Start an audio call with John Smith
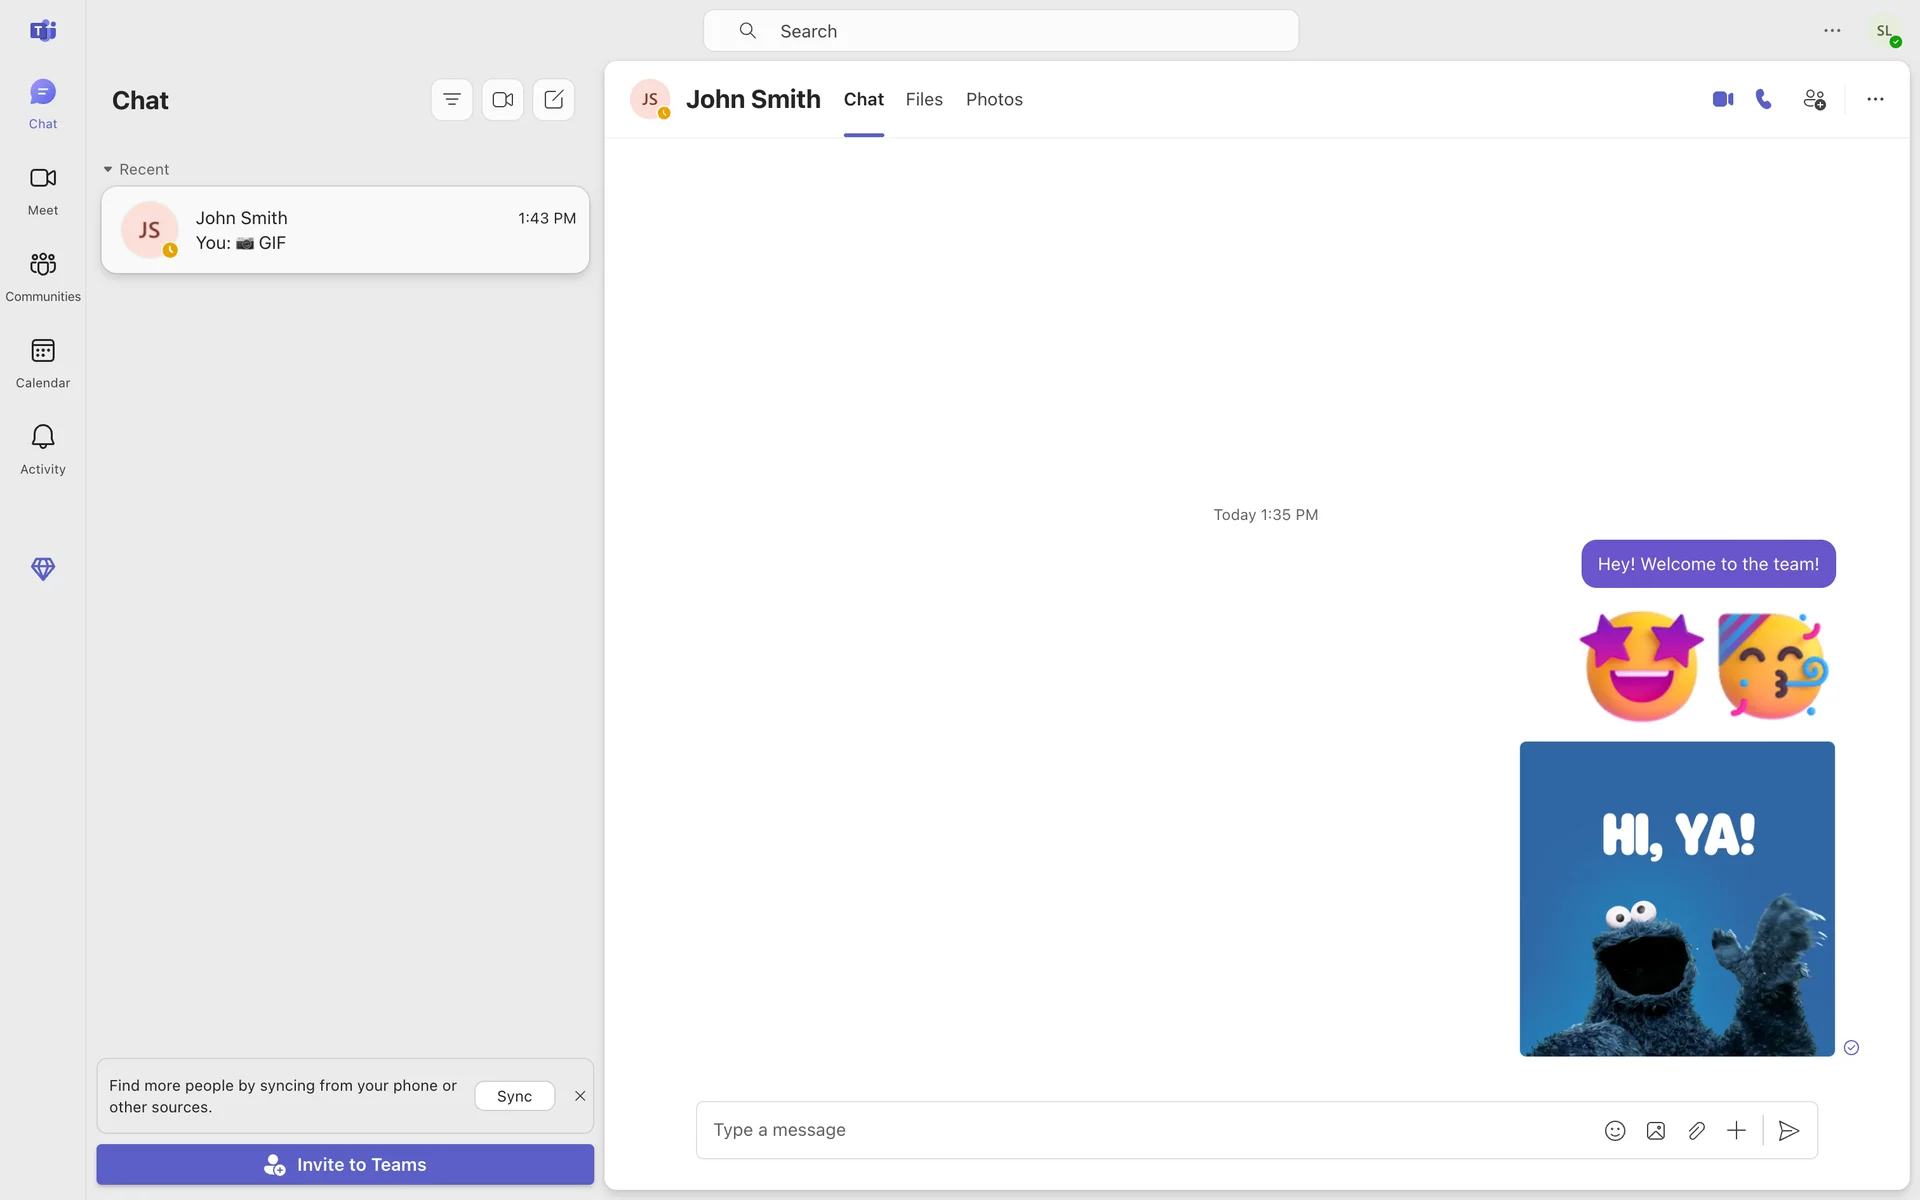1920x1200 pixels. (1764, 99)
